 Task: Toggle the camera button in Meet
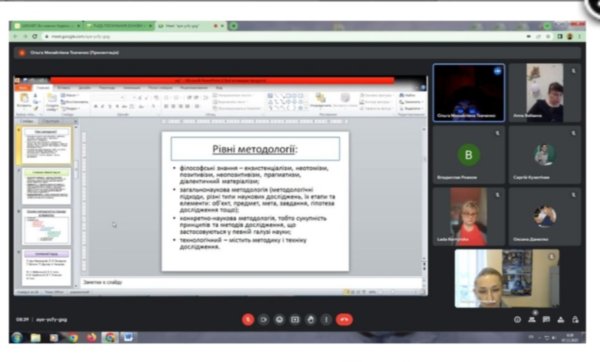click(x=264, y=320)
